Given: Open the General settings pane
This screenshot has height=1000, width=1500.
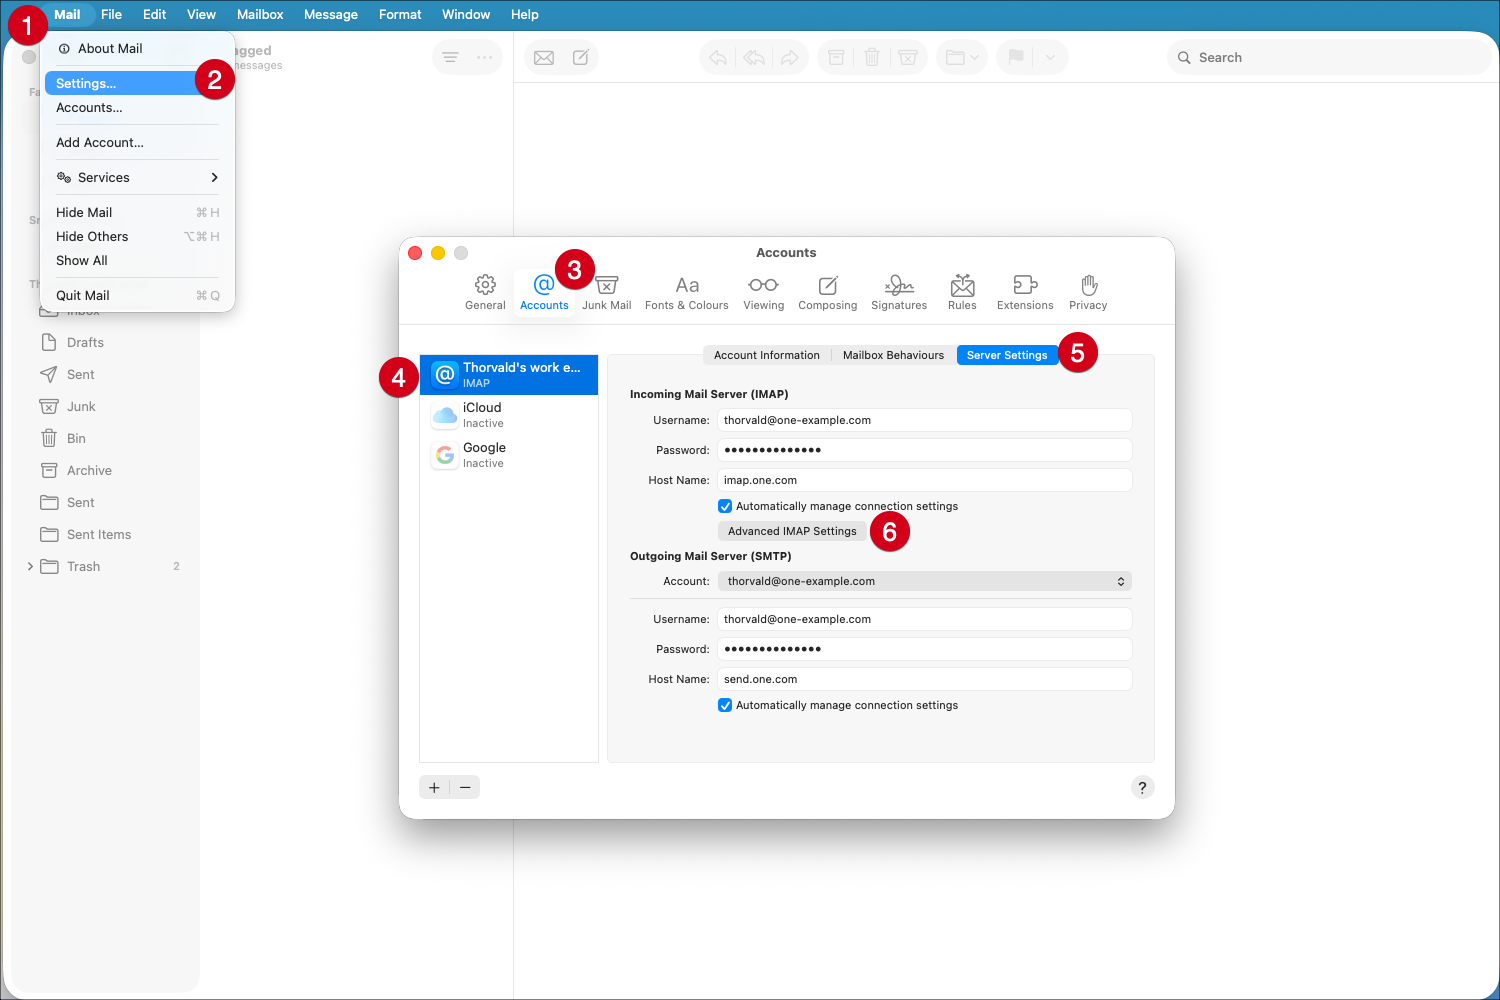Looking at the screenshot, I should click(x=485, y=292).
